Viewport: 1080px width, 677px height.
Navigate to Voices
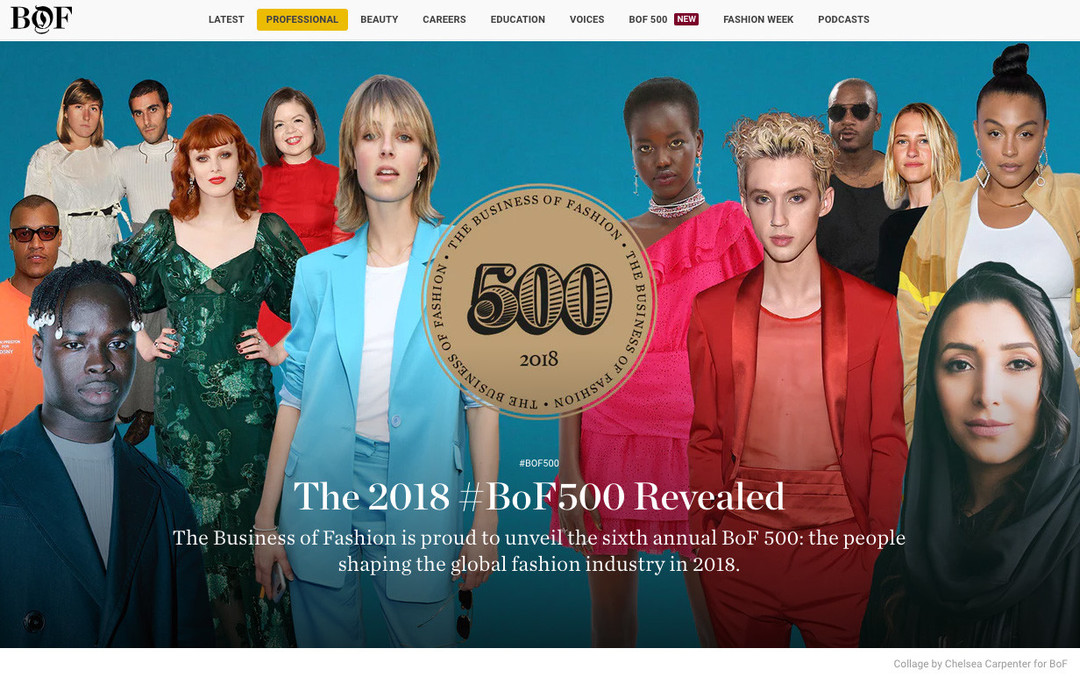[x=587, y=19]
